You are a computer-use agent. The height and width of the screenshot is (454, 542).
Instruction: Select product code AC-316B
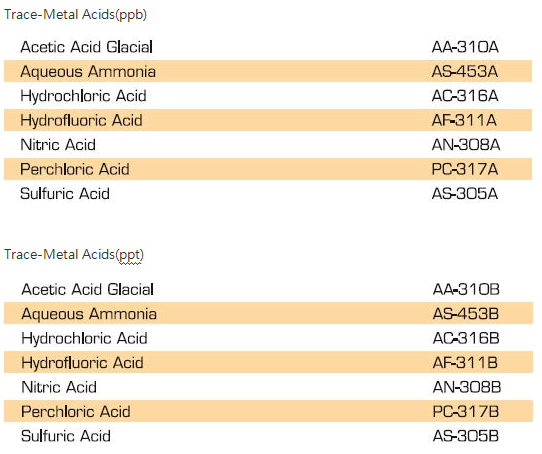[x=466, y=338]
